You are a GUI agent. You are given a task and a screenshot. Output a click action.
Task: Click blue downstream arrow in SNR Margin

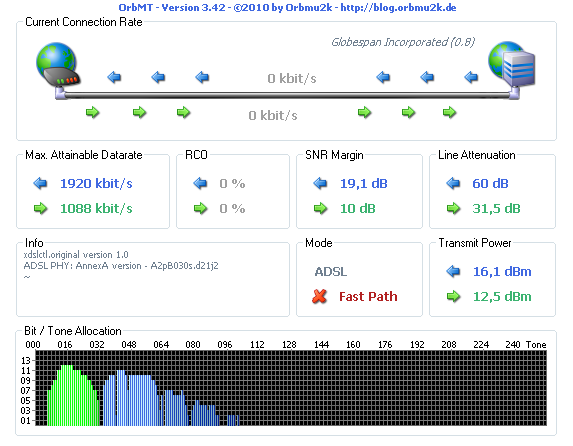(x=320, y=183)
